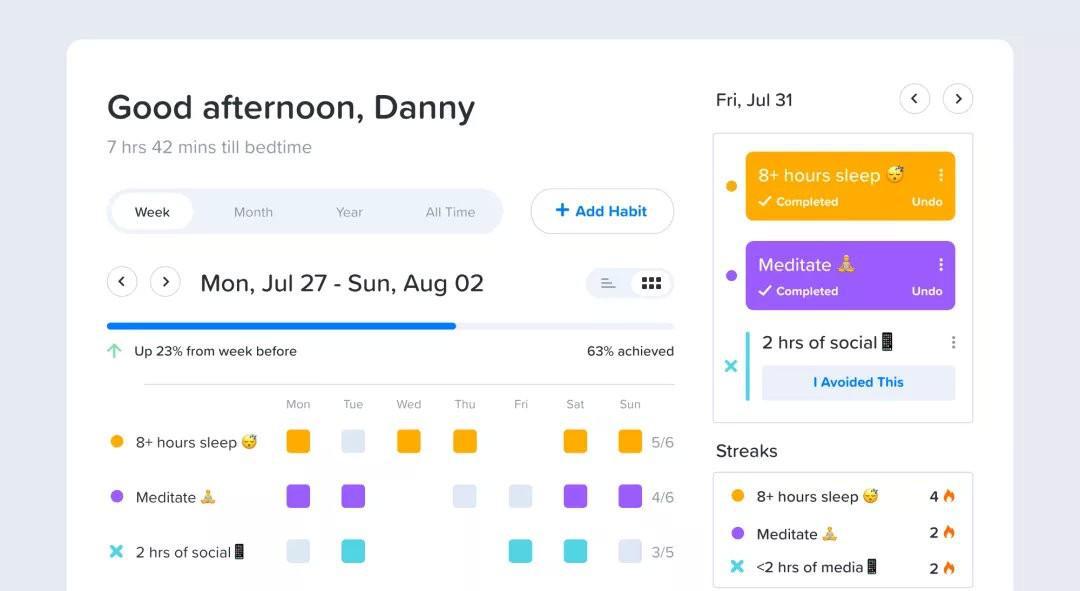The width and height of the screenshot is (1080, 591).
Task: Open options menu on 2 hrs of social card
Action: click(953, 342)
